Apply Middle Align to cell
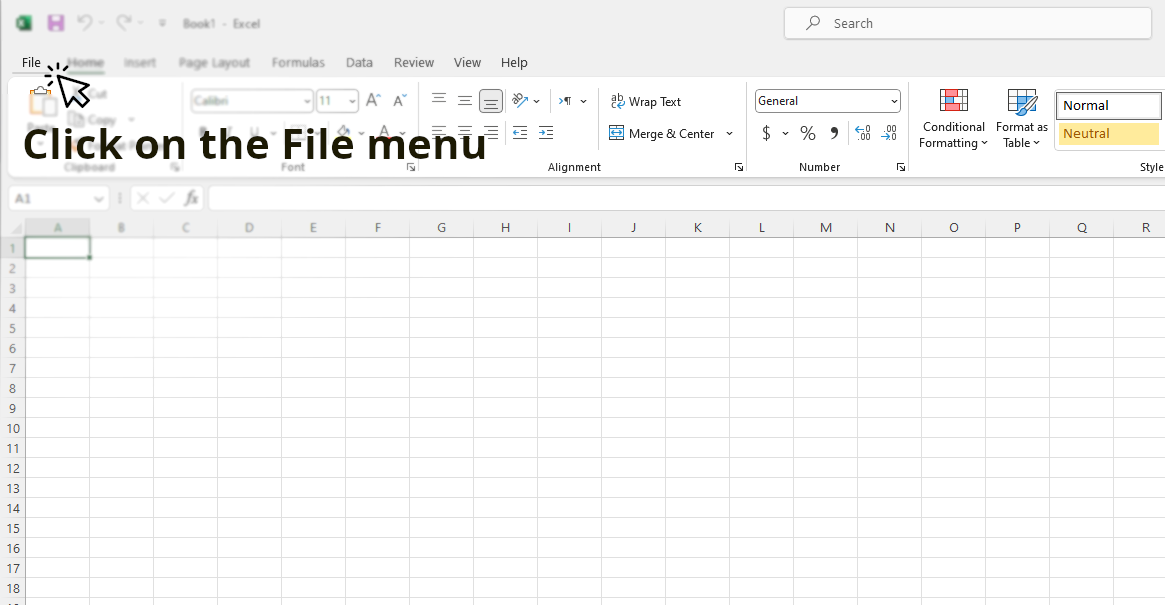The width and height of the screenshot is (1167, 606). (464, 101)
